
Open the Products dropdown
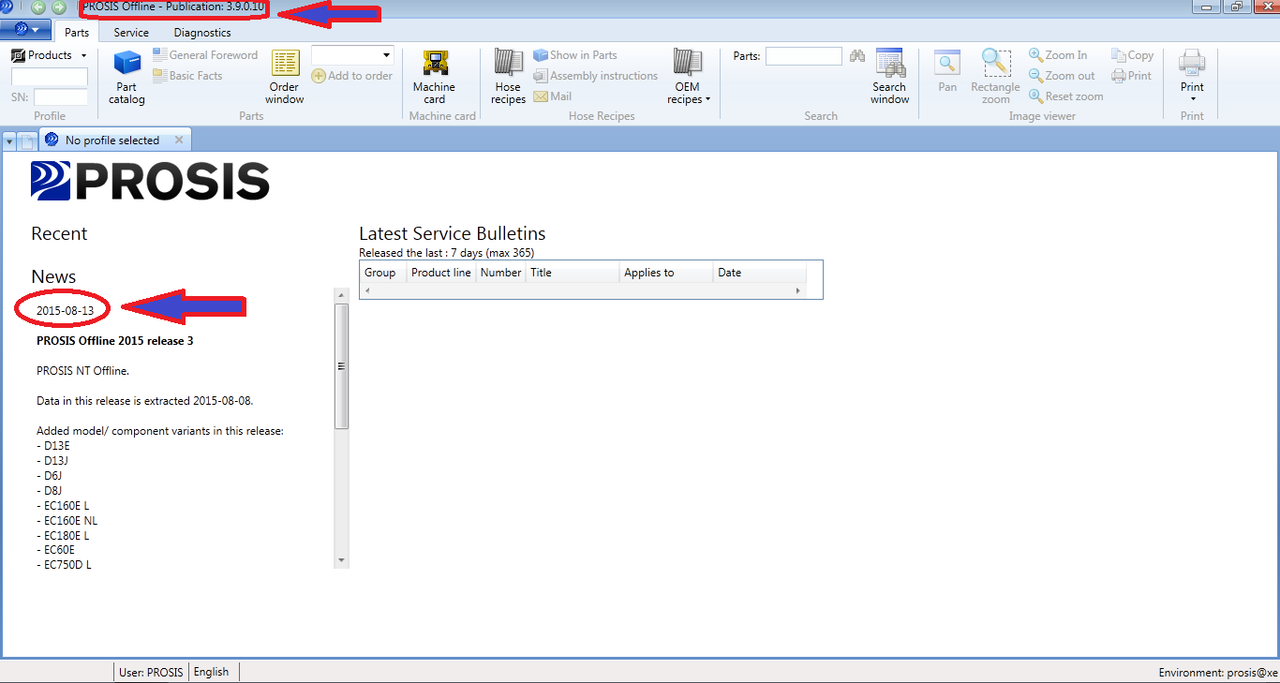[49, 55]
